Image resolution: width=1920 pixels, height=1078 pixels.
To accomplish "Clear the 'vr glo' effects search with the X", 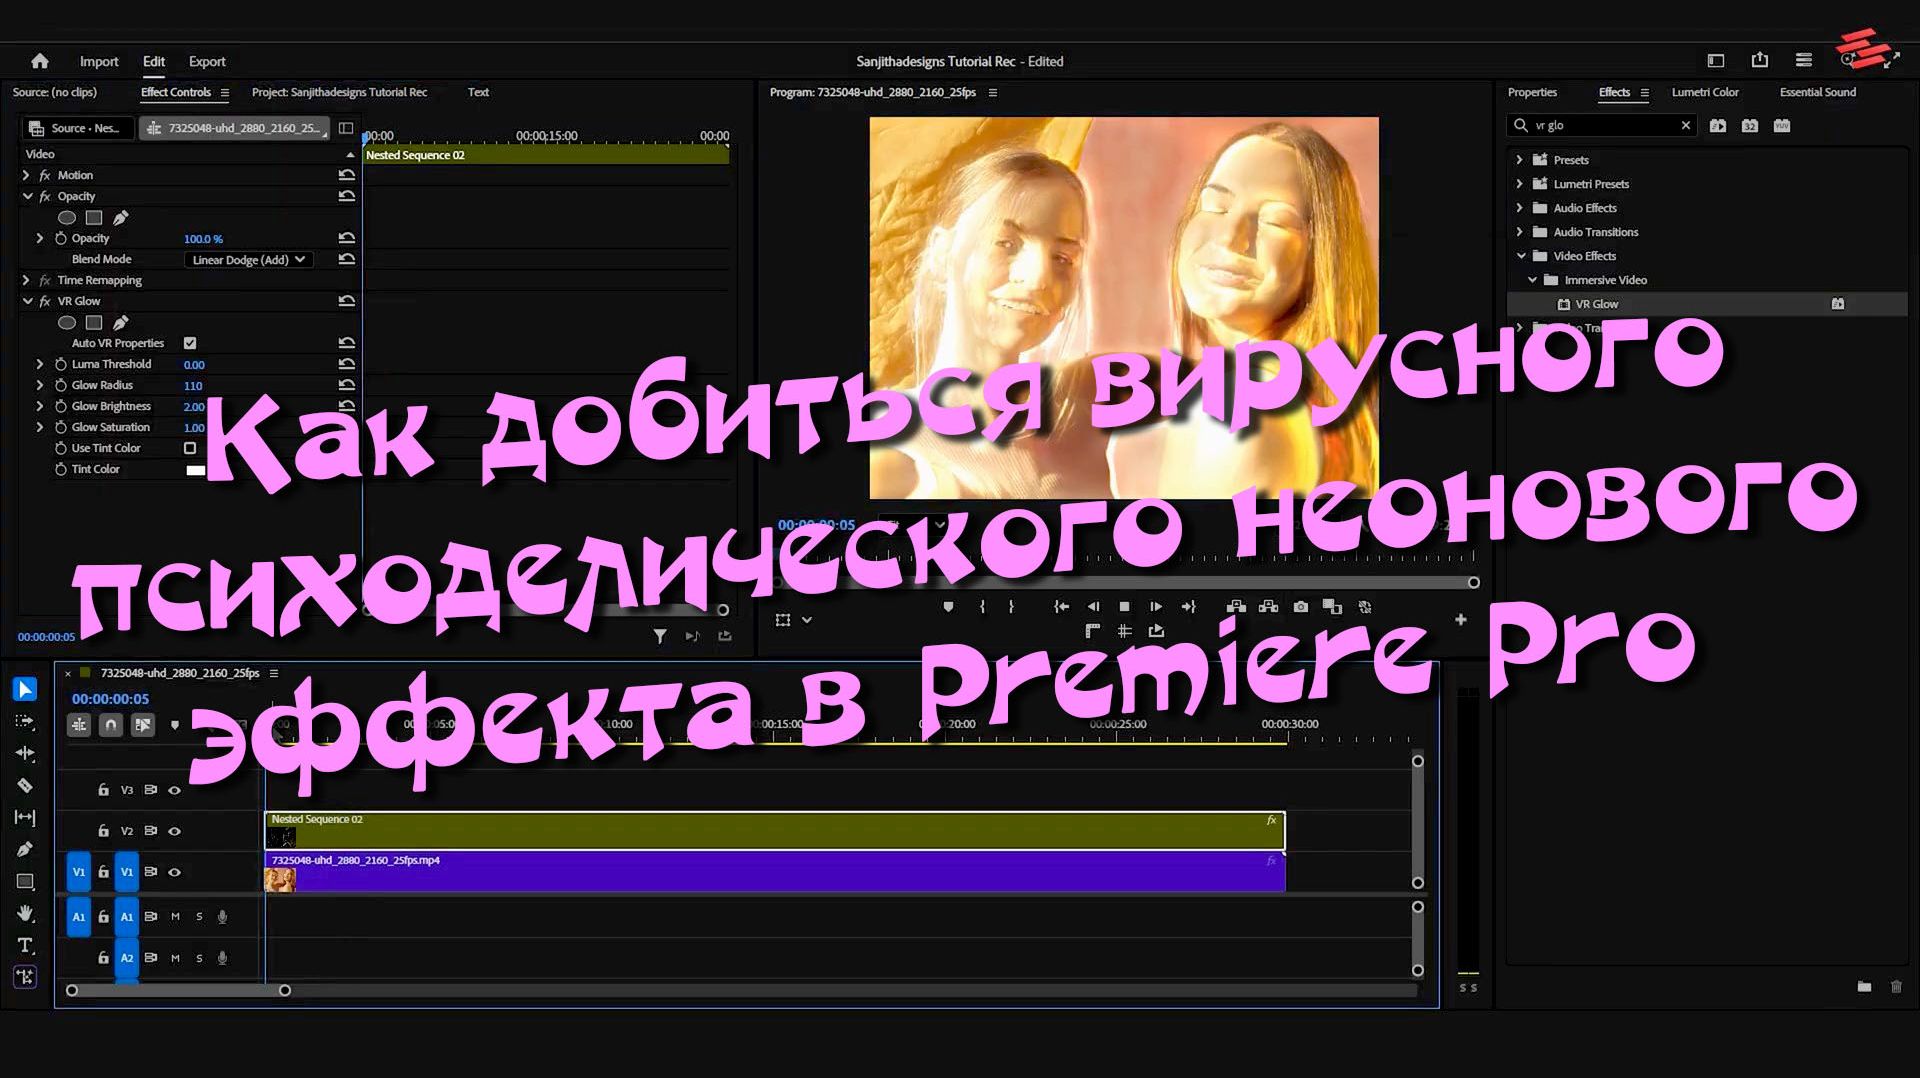I will 1686,125.
